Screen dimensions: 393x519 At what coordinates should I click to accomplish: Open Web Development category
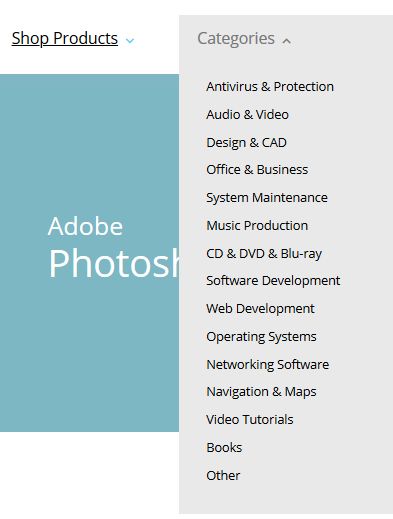click(x=260, y=309)
